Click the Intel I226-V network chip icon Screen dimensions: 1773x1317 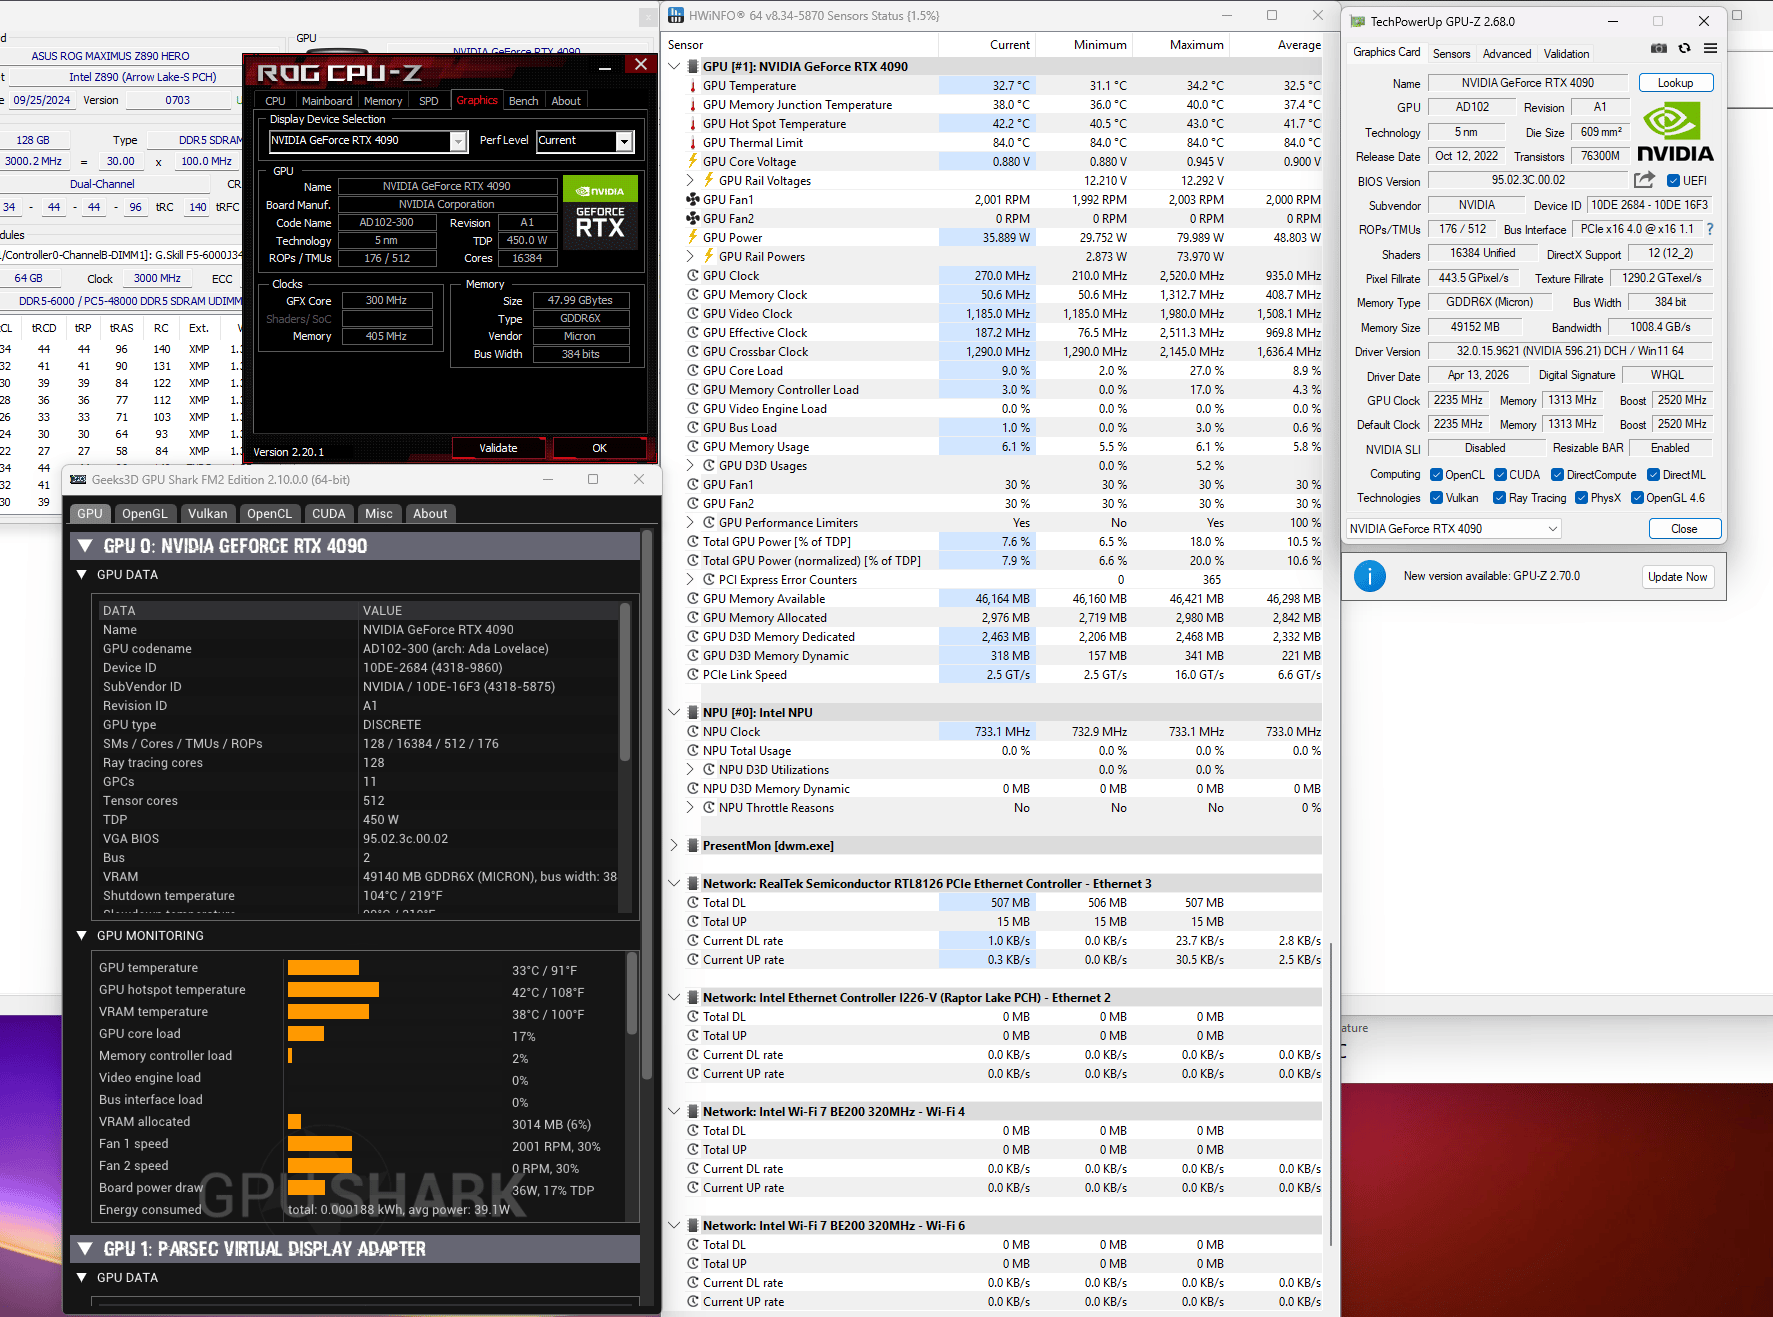coord(692,998)
